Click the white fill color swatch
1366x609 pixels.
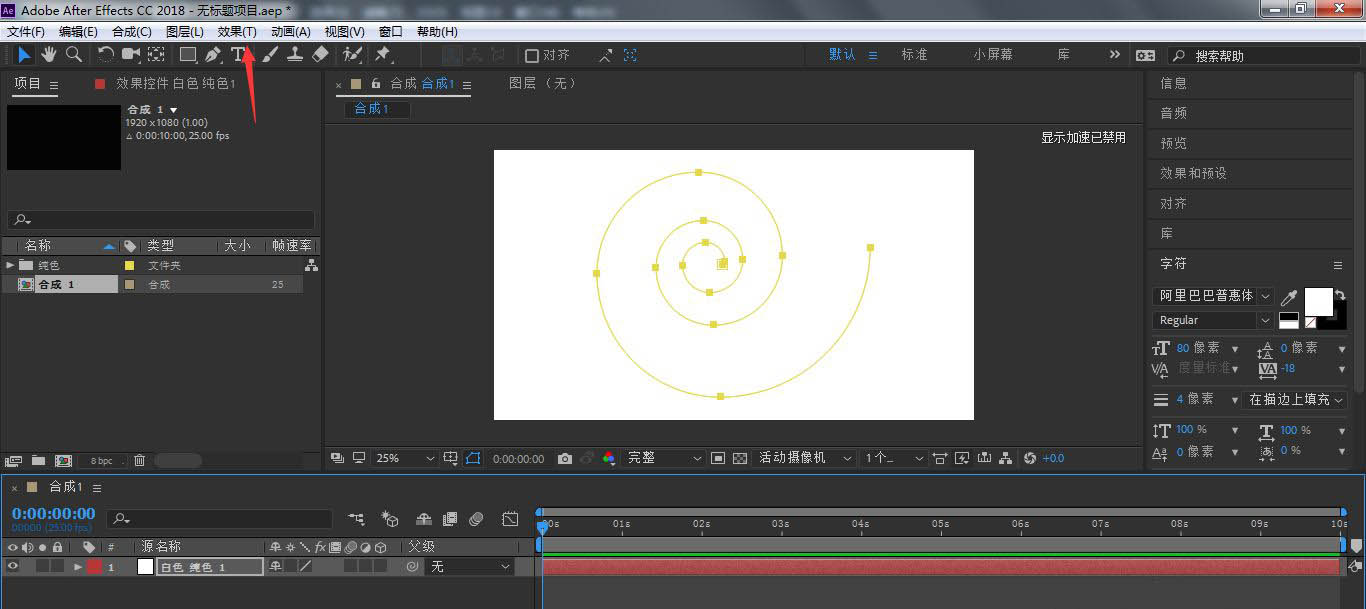tap(1318, 300)
